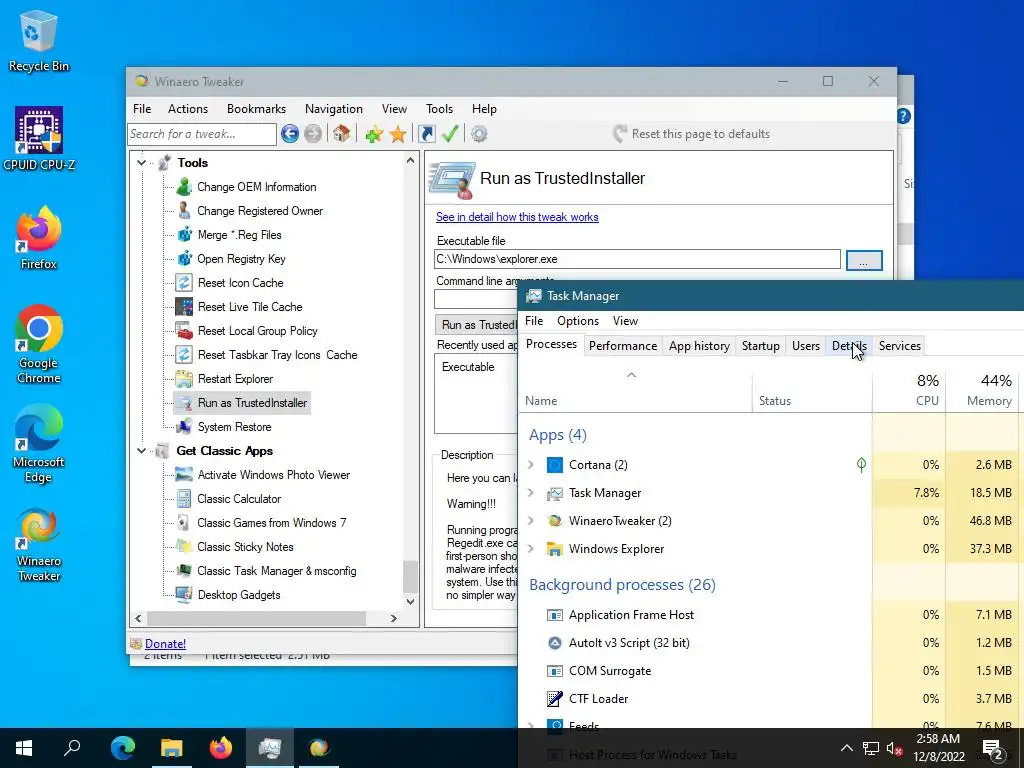Select 'Classic Calculator' in the tree
The width and height of the screenshot is (1024, 768).
239,499
